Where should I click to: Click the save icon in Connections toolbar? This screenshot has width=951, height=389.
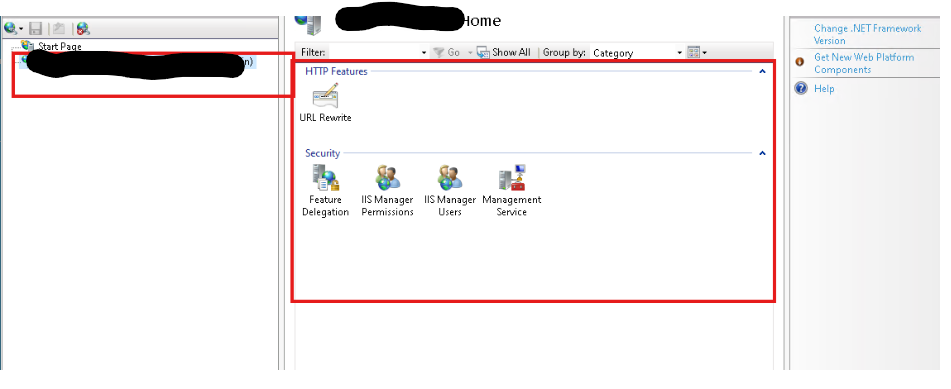36,29
